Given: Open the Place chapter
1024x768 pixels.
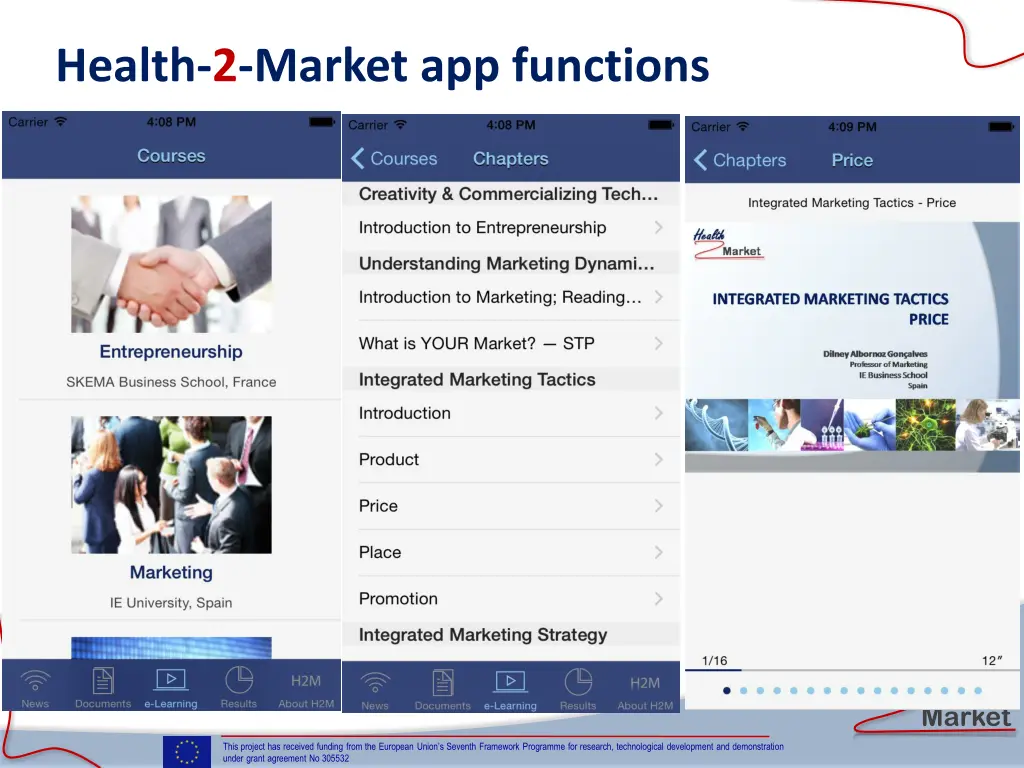Looking at the screenshot, I should tap(511, 552).
